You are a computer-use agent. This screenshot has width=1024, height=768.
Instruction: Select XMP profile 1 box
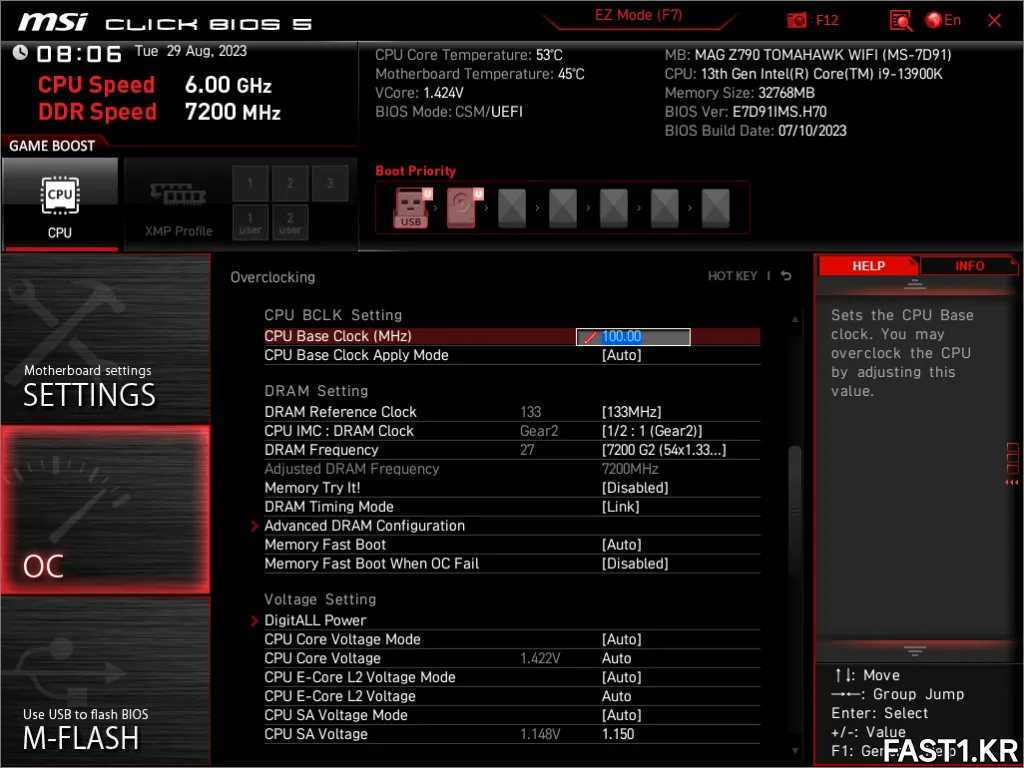(x=250, y=184)
